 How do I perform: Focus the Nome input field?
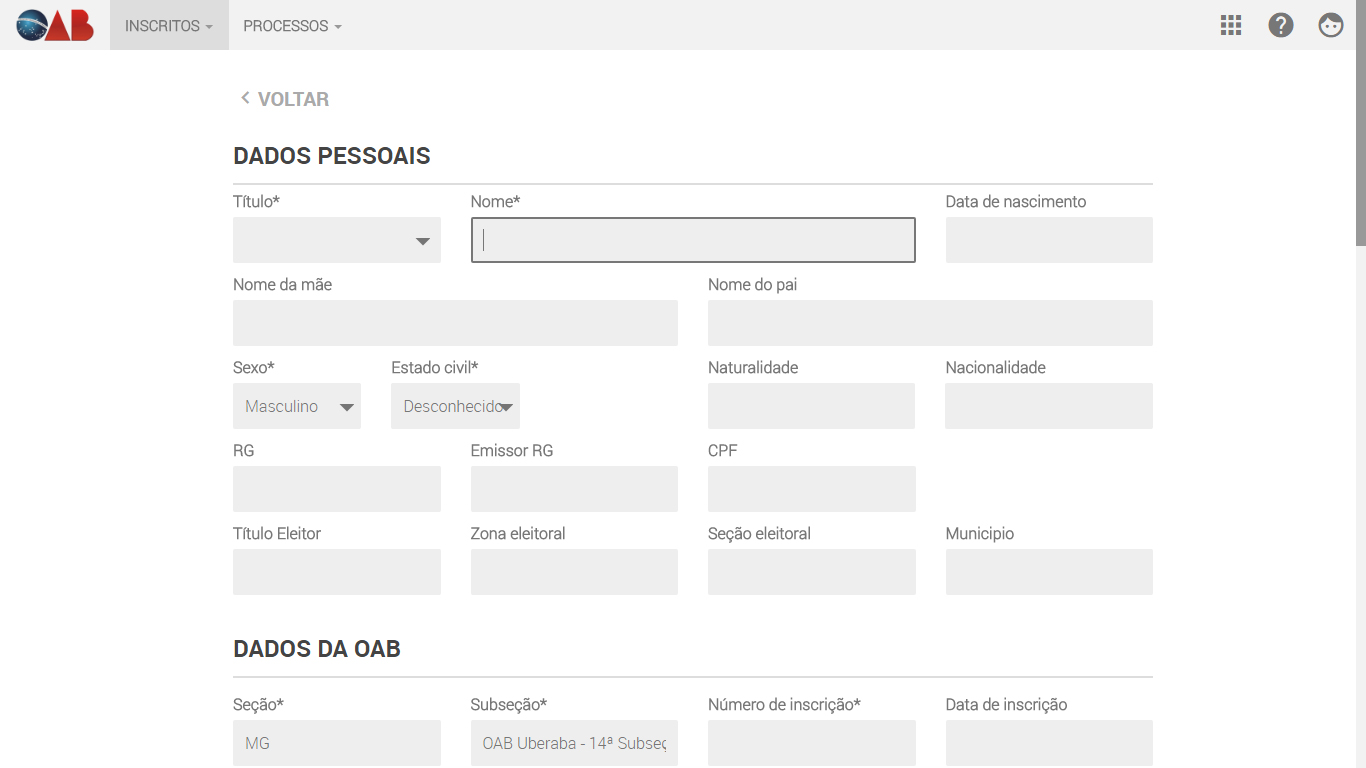tap(693, 240)
